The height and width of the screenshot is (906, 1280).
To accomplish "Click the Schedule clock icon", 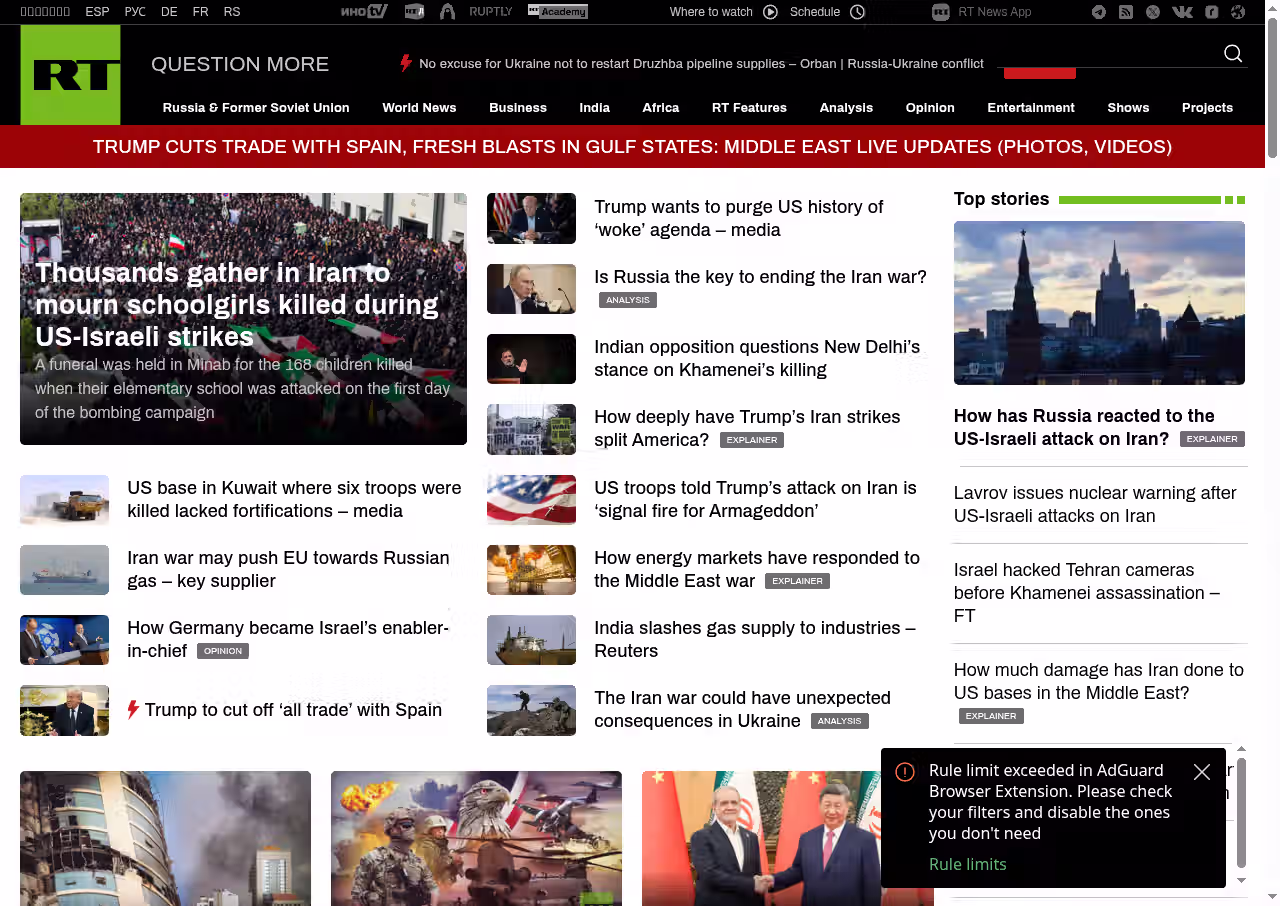I will (x=857, y=12).
